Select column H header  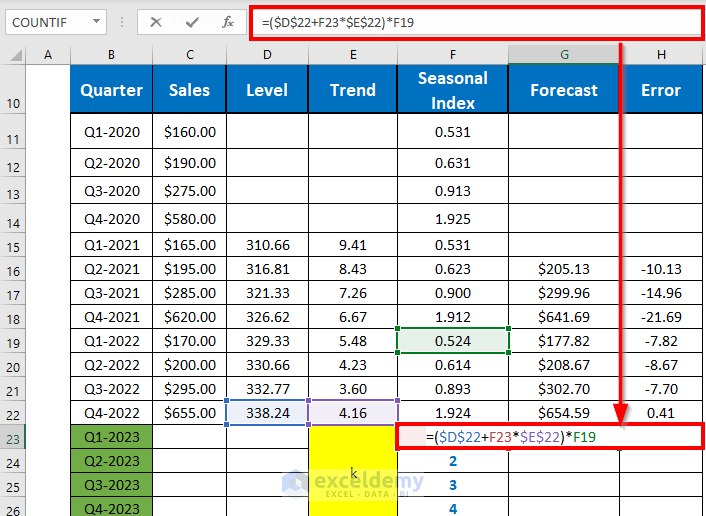tap(662, 54)
